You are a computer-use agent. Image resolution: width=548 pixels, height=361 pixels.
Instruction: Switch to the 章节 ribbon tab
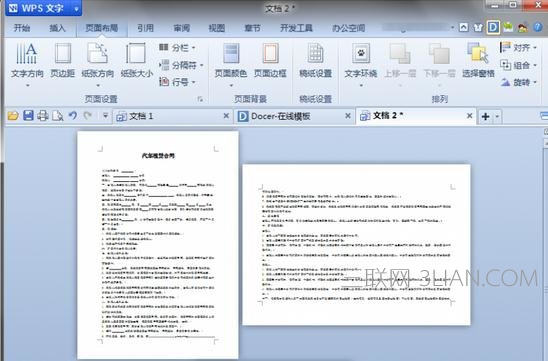point(252,28)
